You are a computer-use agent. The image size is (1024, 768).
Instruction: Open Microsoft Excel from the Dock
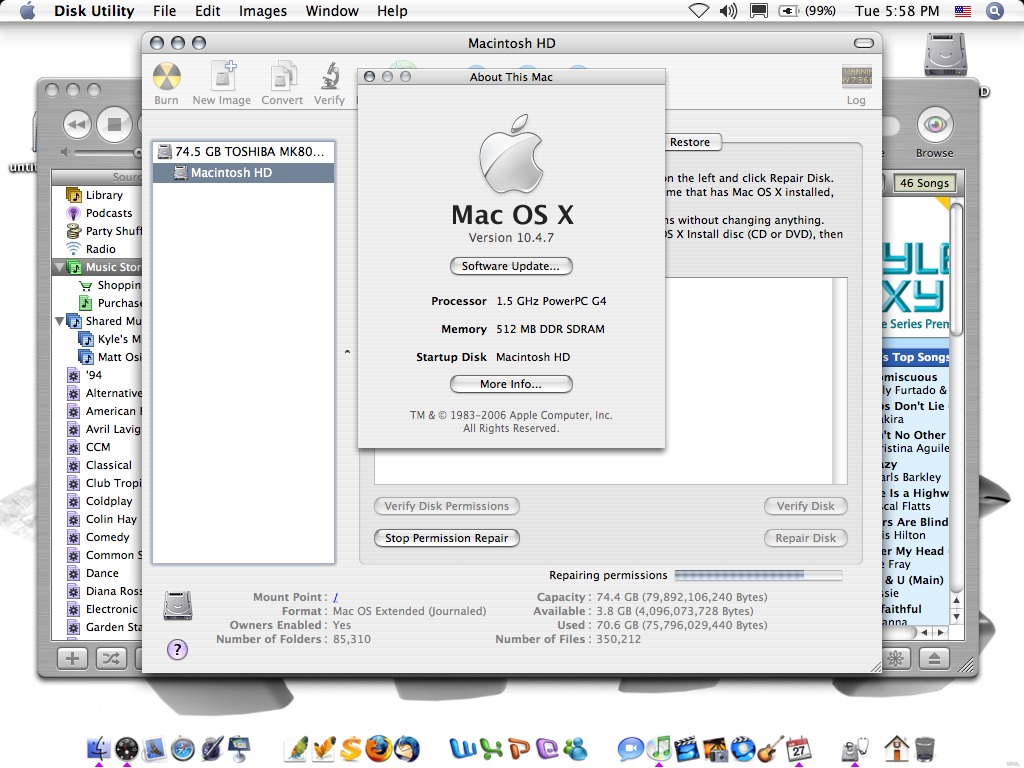pyautogui.click(x=492, y=748)
